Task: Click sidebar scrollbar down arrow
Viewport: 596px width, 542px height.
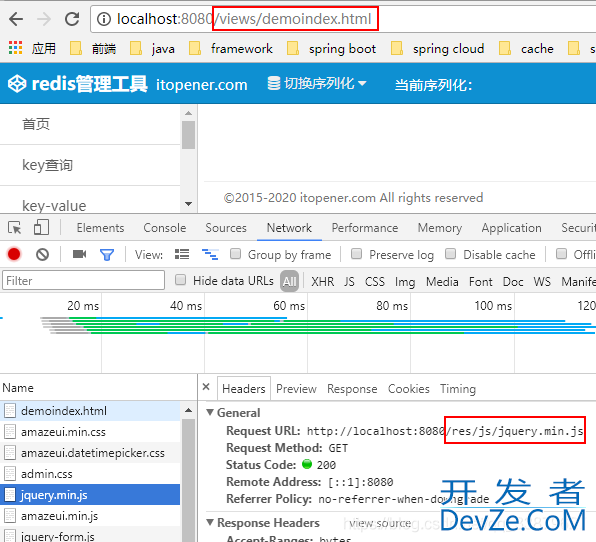Action: (x=189, y=204)
